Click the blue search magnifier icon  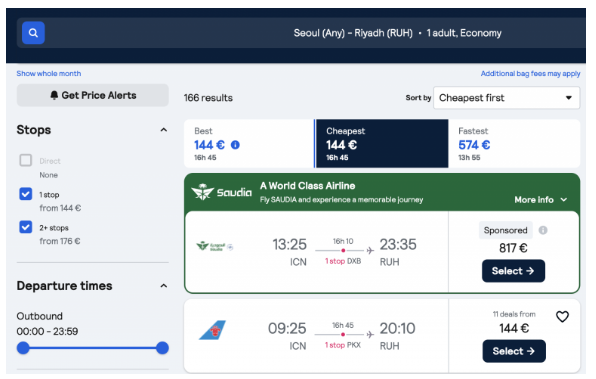pos(33,33)
